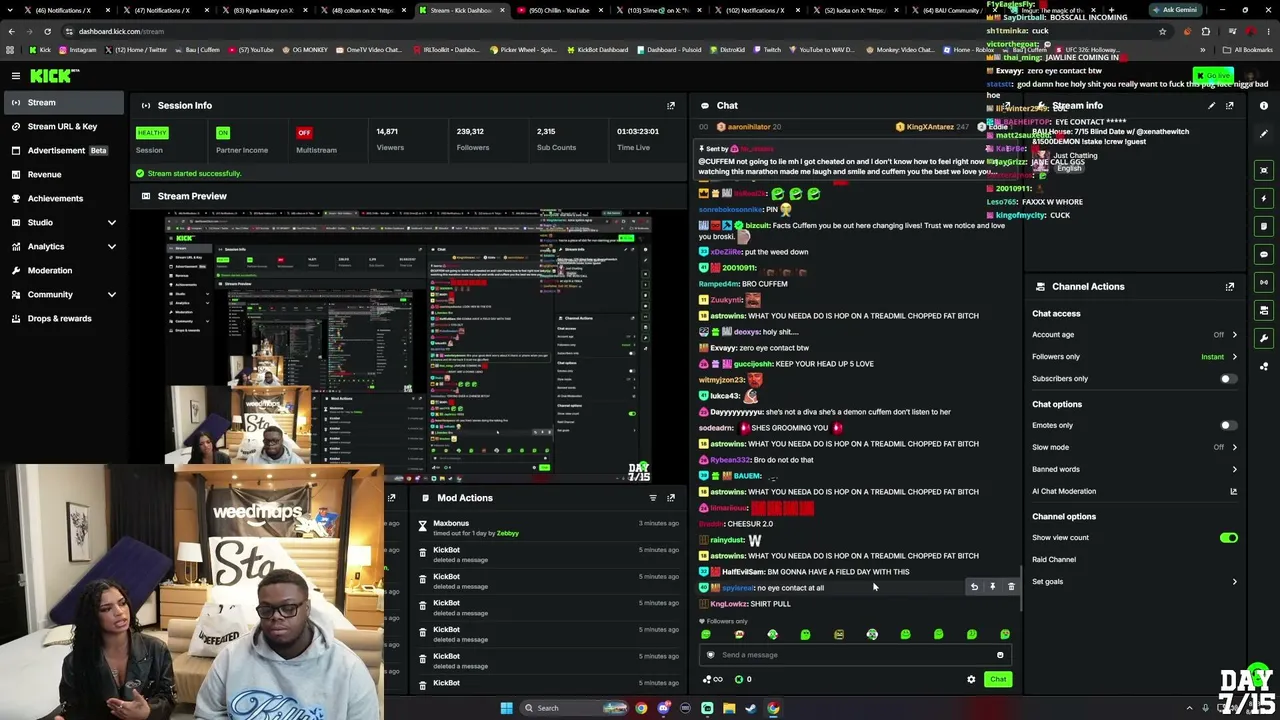Pop out the Session Info panel

pos(671,105)
